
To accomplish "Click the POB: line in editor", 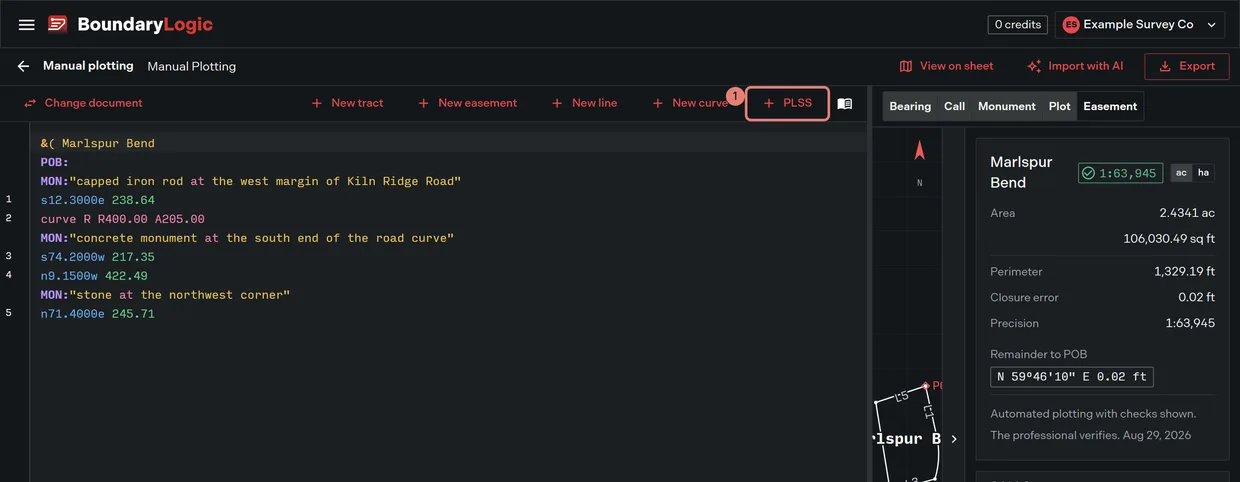I will (55, 162).
